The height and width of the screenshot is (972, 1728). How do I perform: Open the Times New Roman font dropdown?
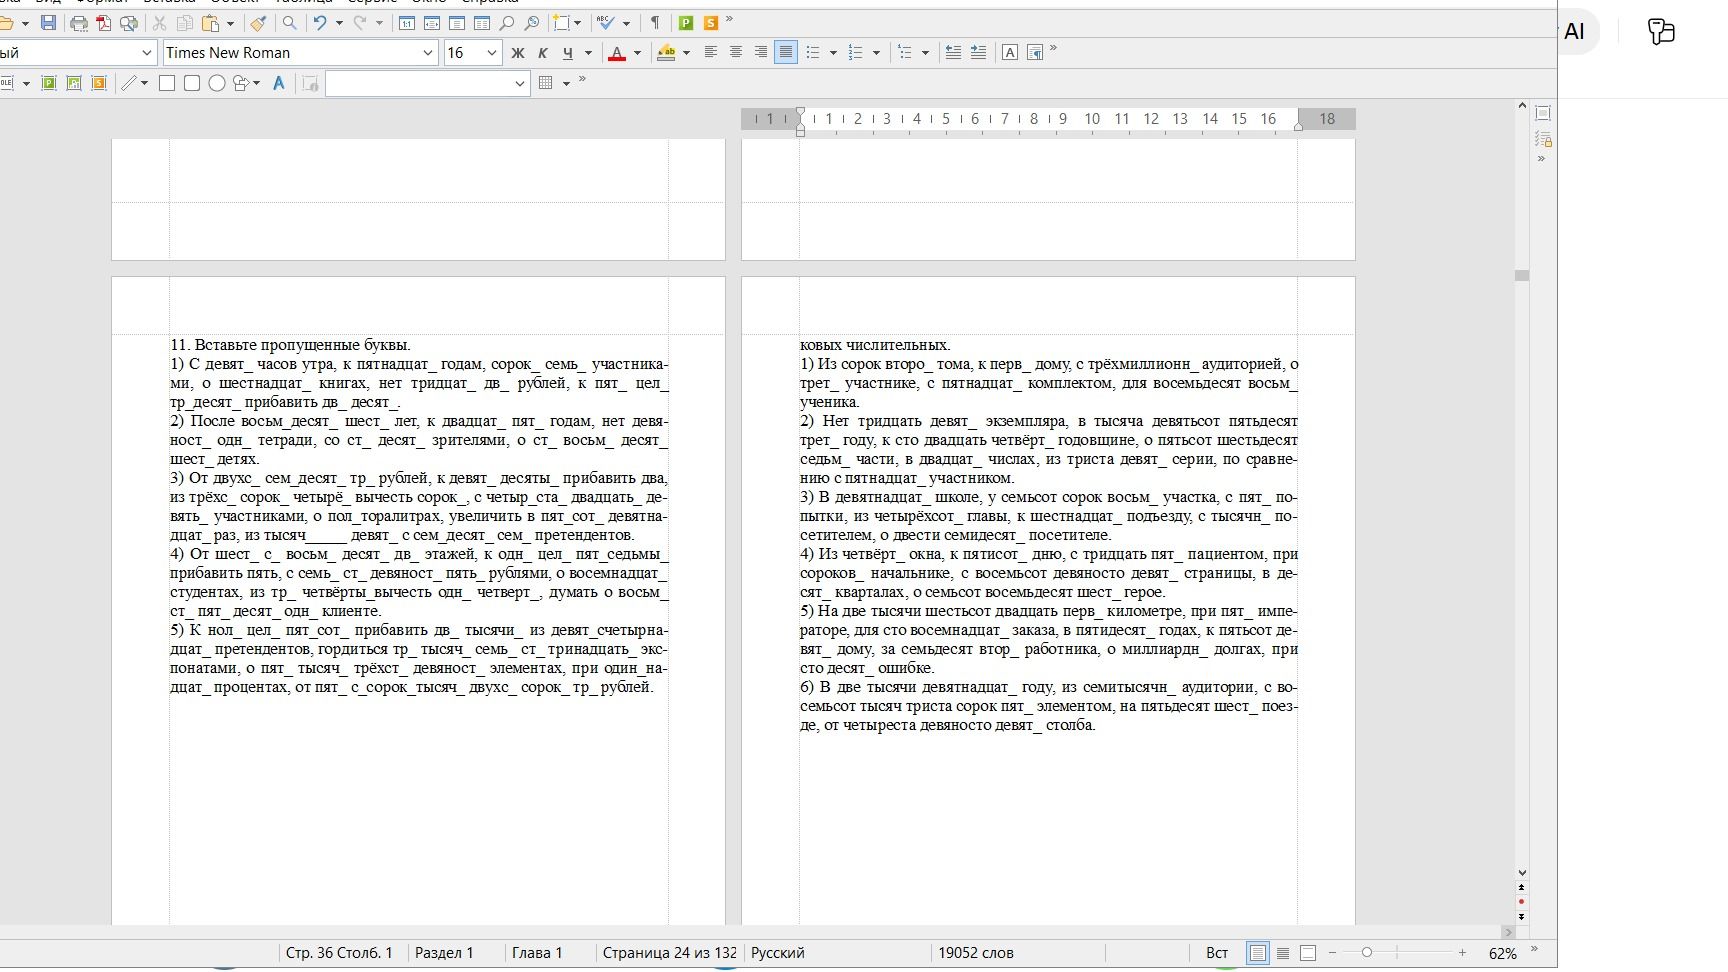pyautogui.click(x=428, y=52)
